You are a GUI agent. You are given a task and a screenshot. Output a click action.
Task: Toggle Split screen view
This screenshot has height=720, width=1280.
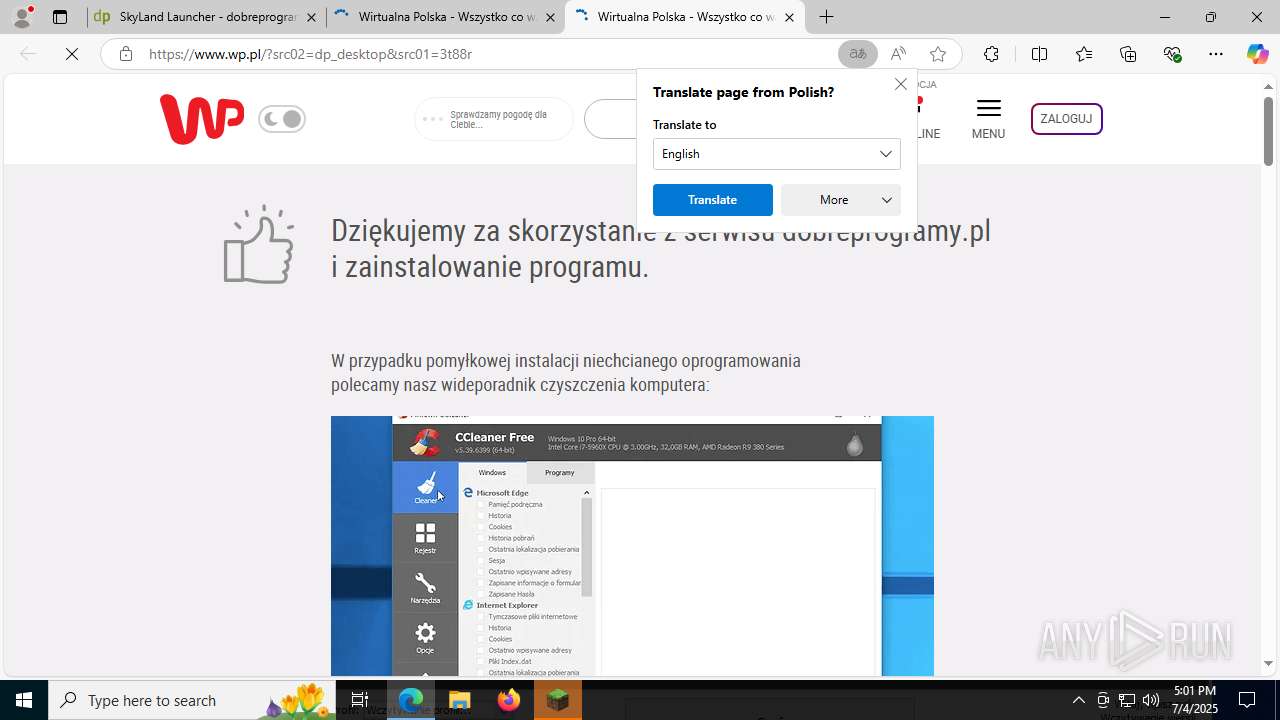pyautogui.click(x=1039, y=54)
